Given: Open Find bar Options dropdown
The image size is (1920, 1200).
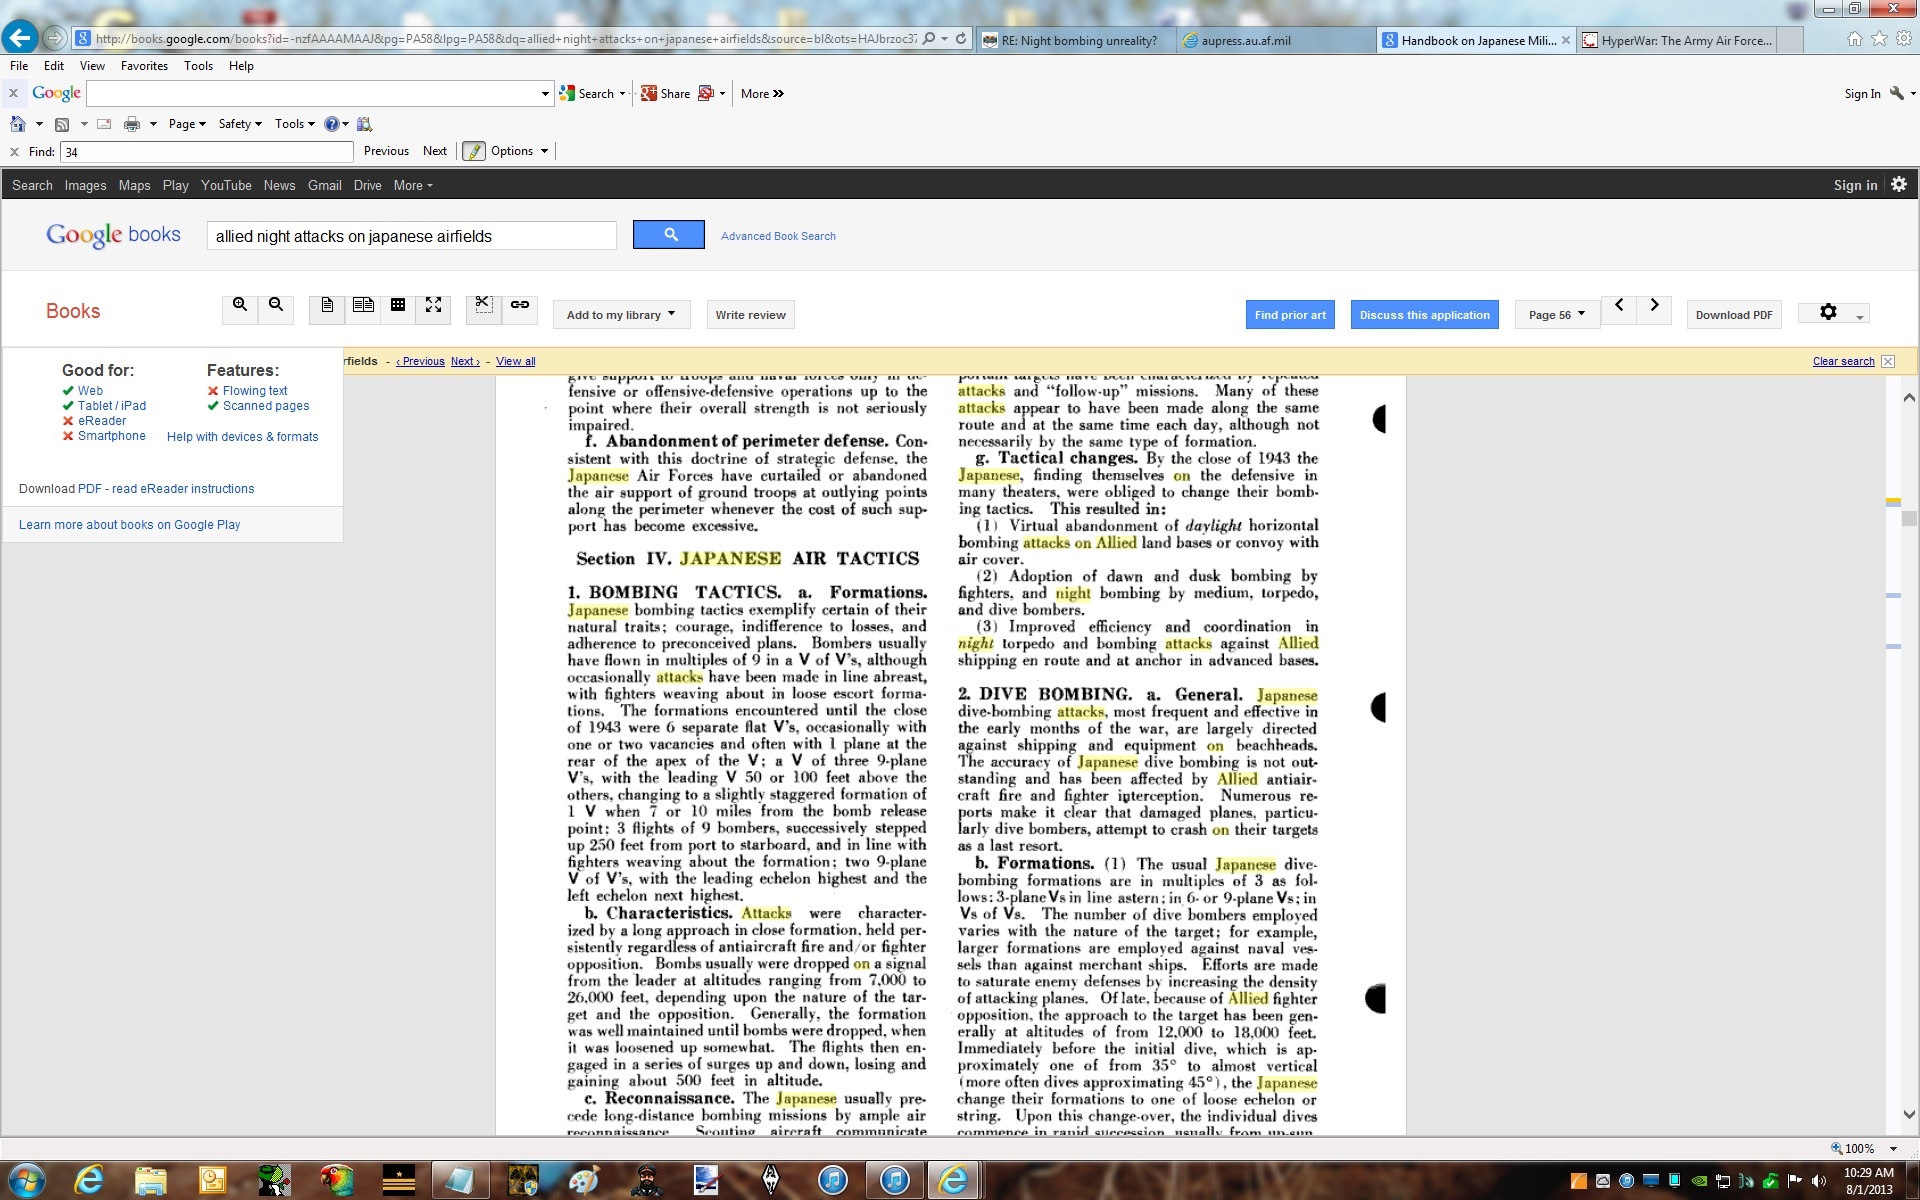Looking at the screenshot, I should click(x=519, y=151).
